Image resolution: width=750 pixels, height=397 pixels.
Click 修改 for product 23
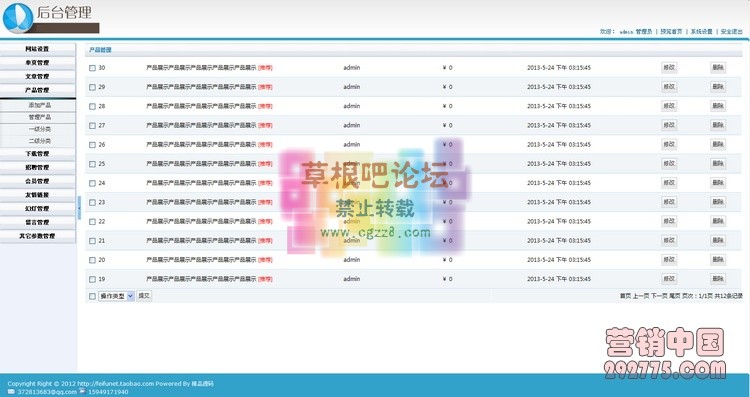point(669,202)
